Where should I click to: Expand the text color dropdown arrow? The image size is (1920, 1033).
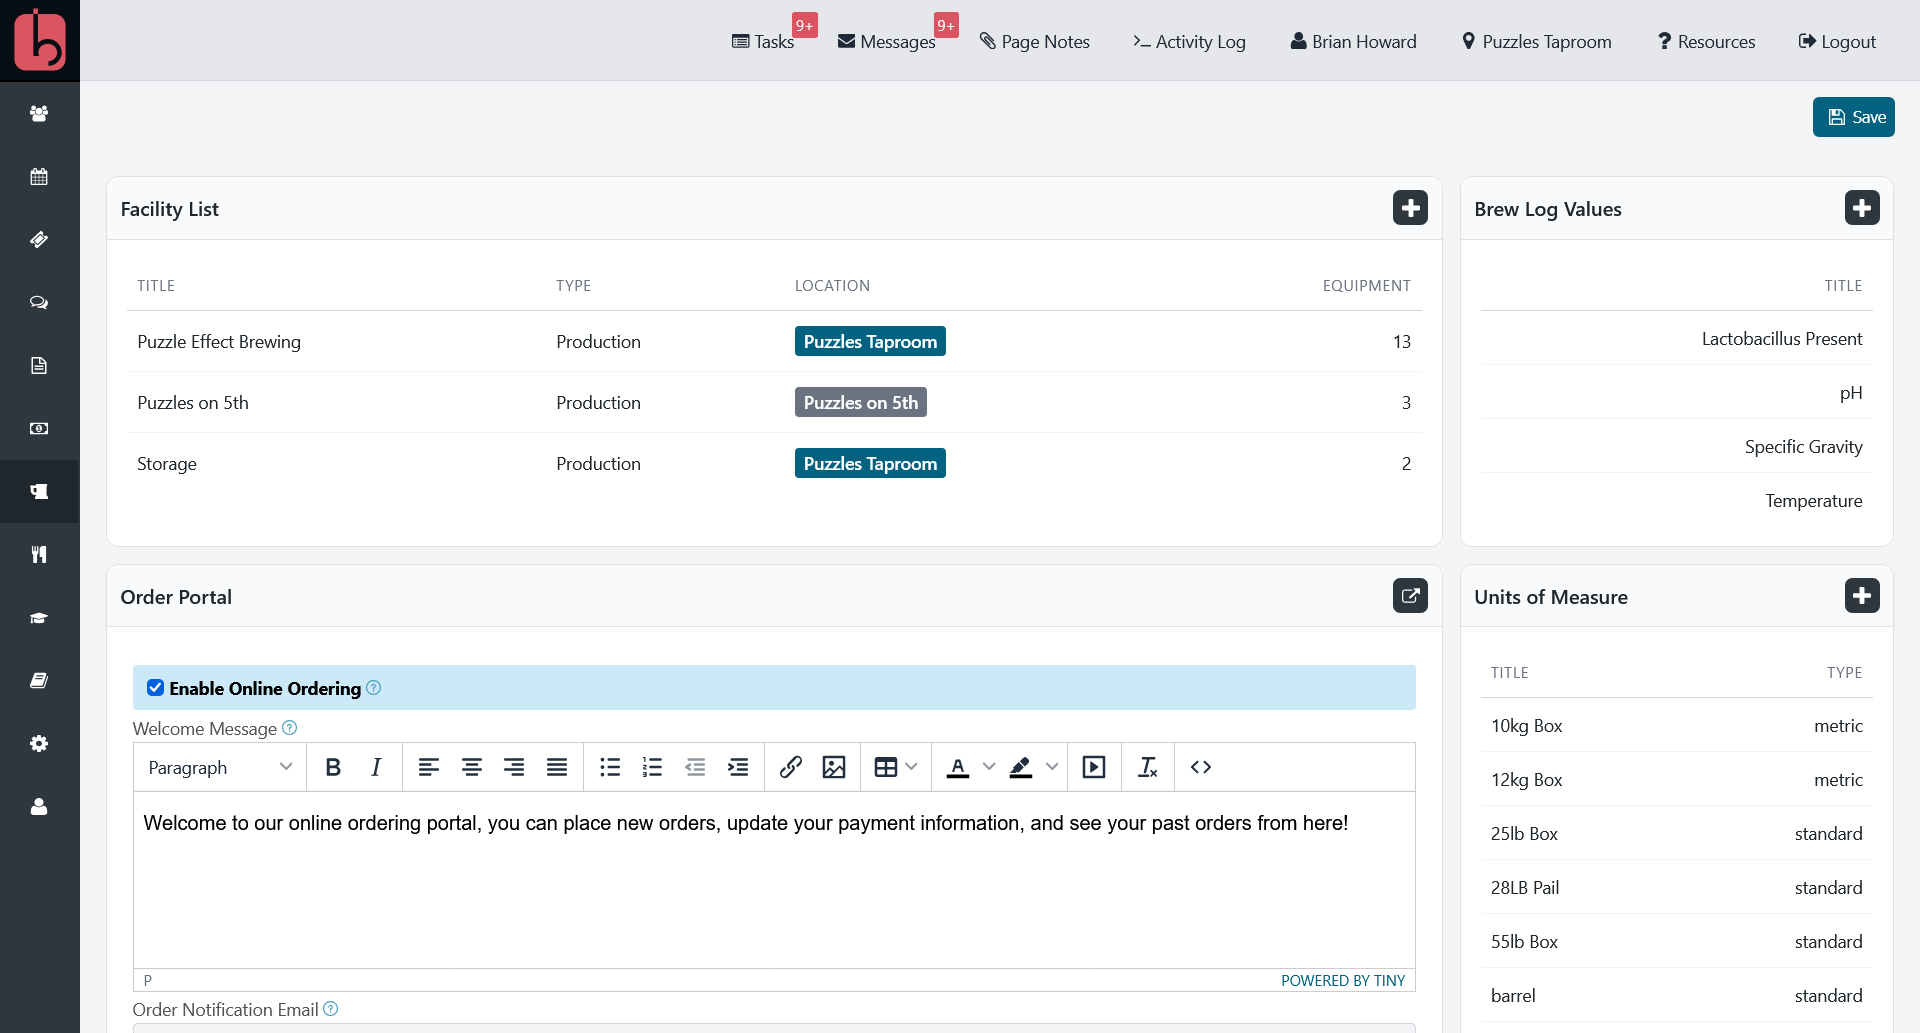(x=989, y=767)
